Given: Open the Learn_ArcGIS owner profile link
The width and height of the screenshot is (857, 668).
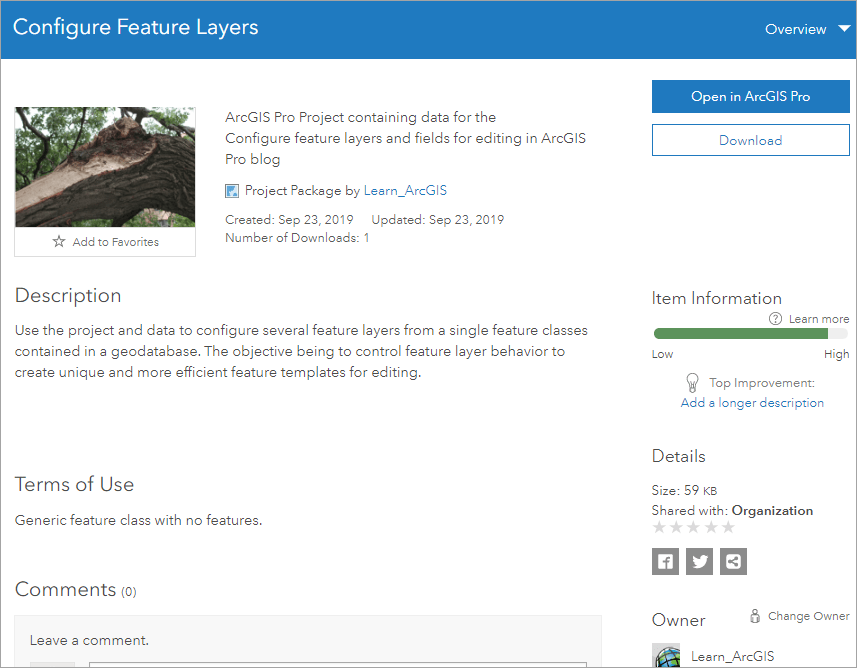Looking at the screenshot, I should pos(404,191).
